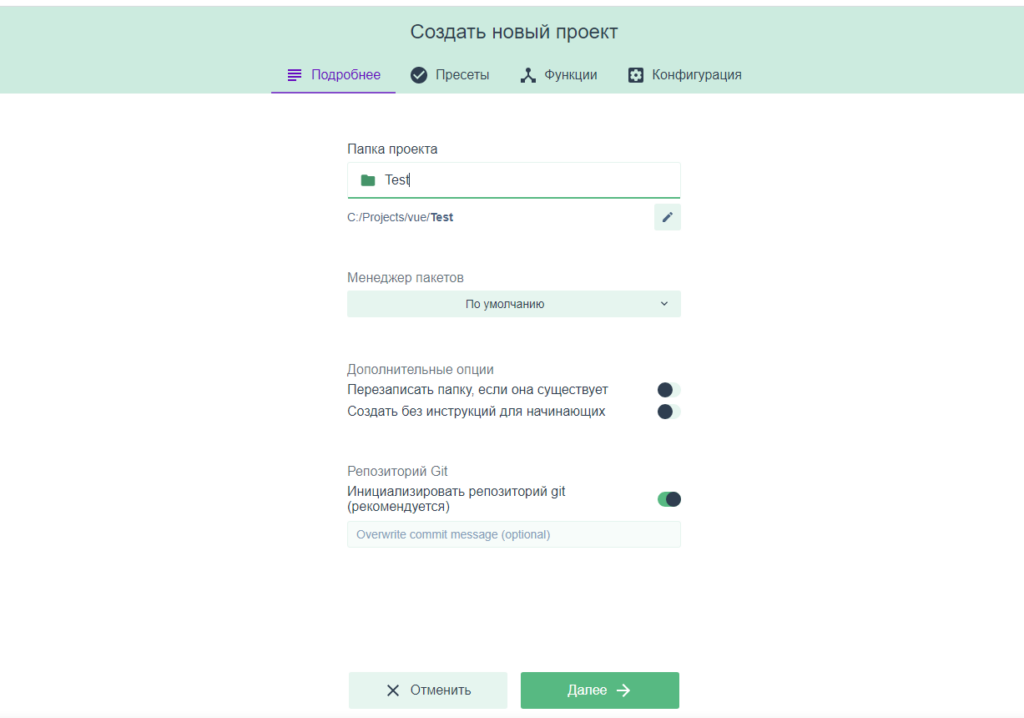
Task: Click the green folder icon in project field
Action: point(368,181)
